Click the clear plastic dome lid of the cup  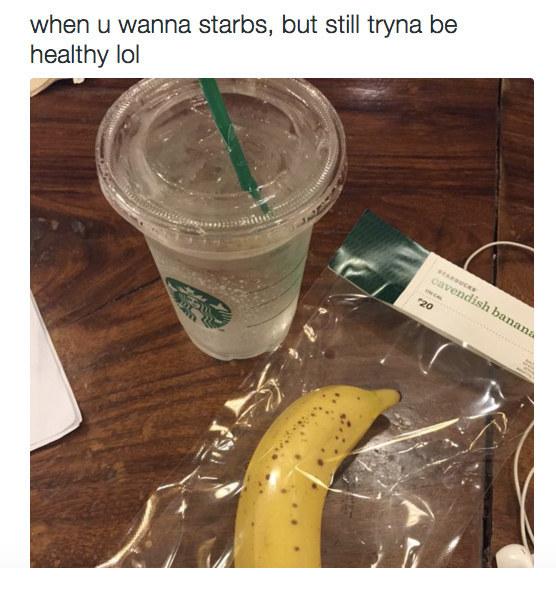(x=222, y=156)
